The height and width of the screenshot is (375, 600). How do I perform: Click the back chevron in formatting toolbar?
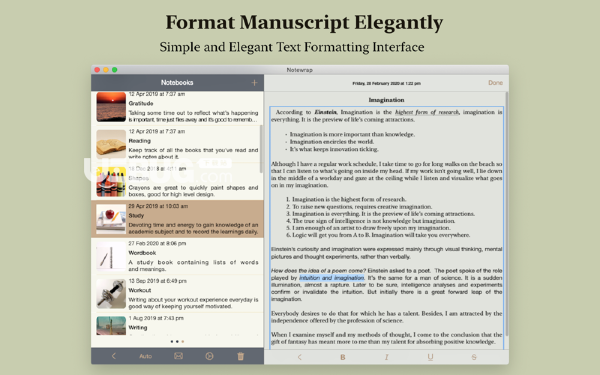tap(300, 357)
